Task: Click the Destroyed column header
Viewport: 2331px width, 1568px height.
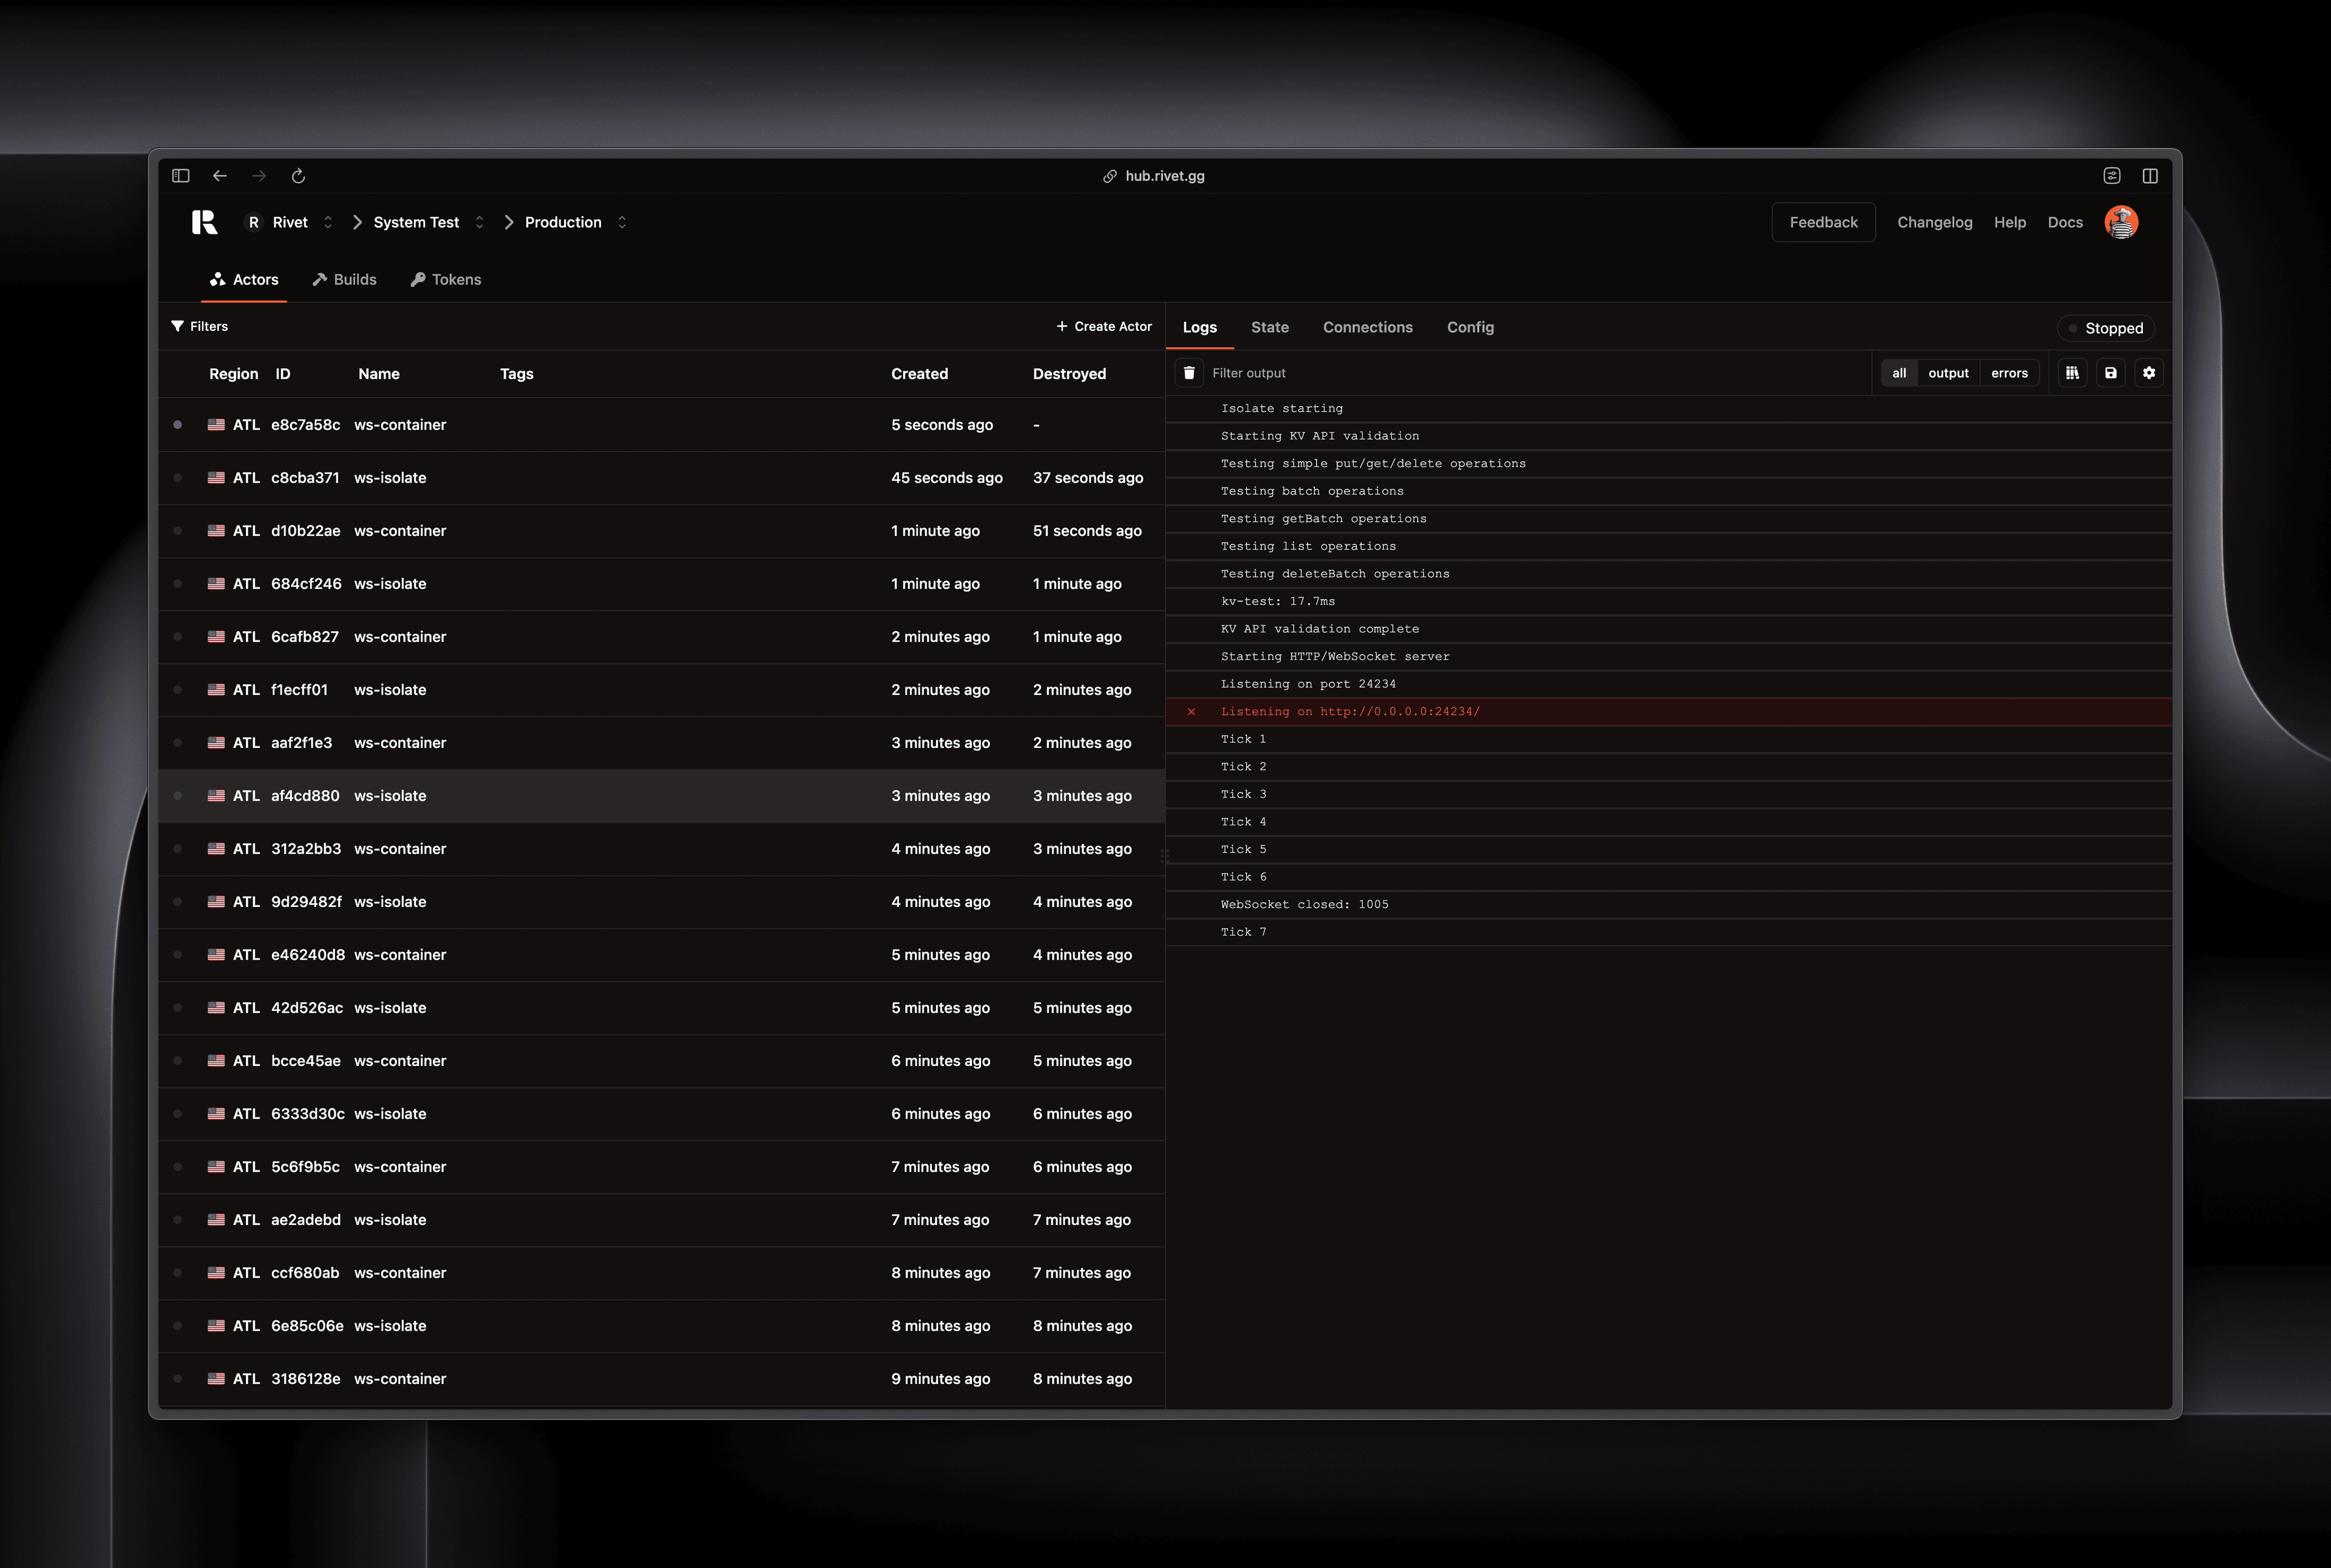Action: [1069, 374]
